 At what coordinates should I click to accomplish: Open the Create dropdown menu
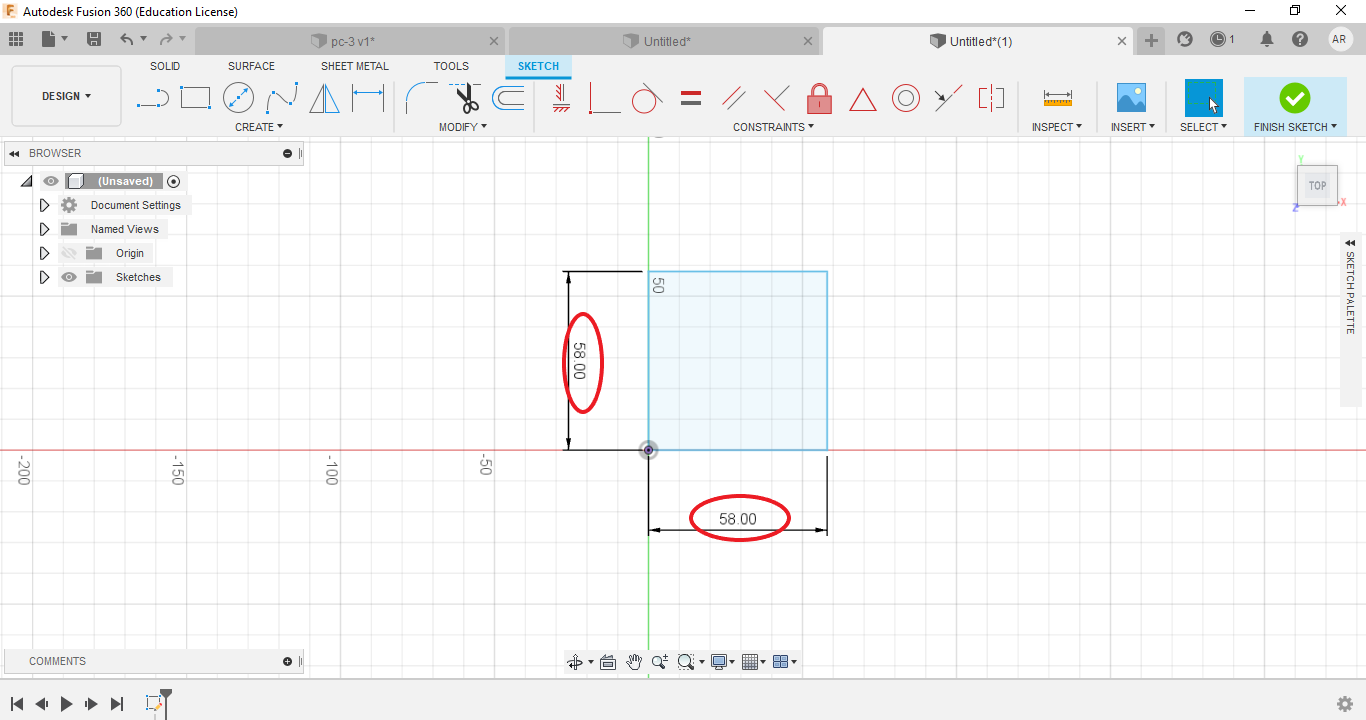coord(259,127)
